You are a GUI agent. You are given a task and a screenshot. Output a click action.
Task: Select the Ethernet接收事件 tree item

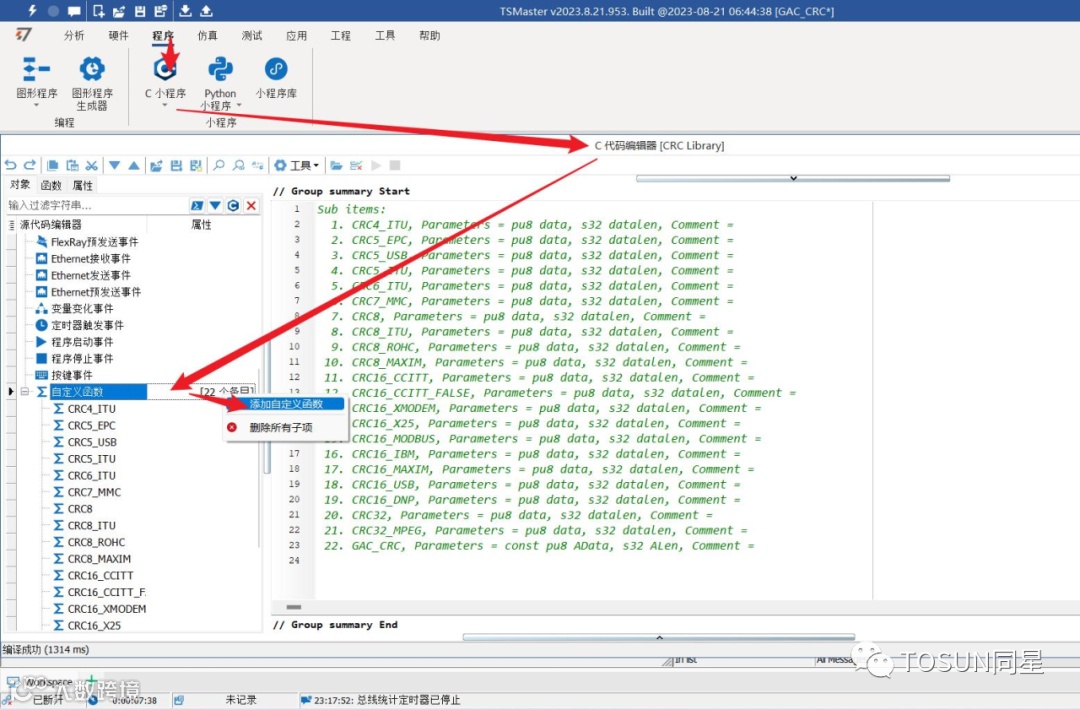[90, 259]
